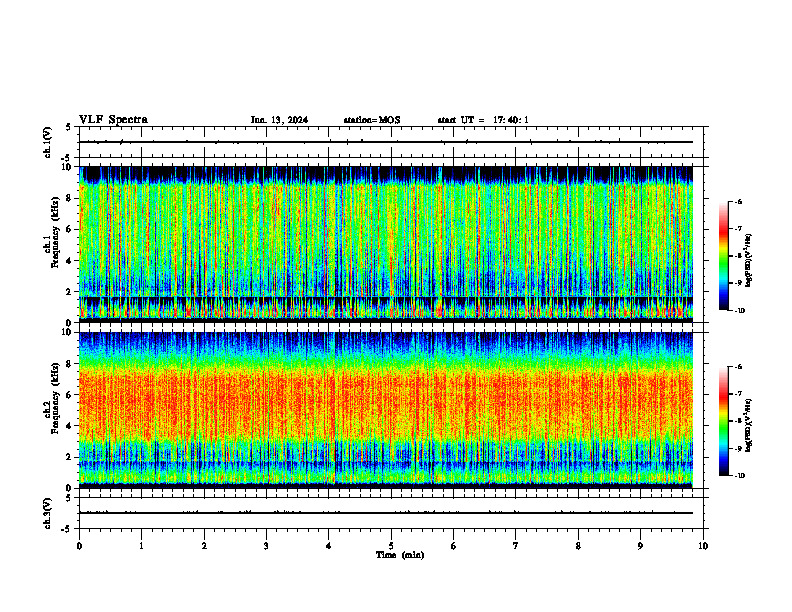792x612 pixels.
Task: Click time axis tick label "0"
Action: 79,546
